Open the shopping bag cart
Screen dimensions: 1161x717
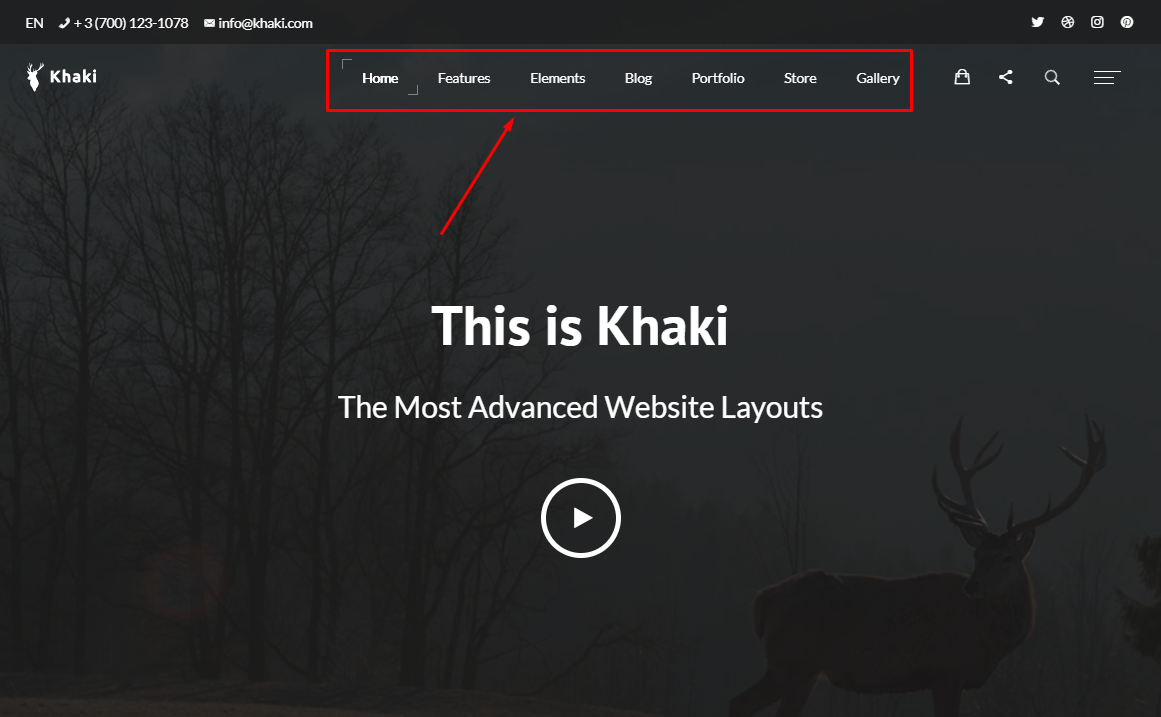(x=962, y=77)
